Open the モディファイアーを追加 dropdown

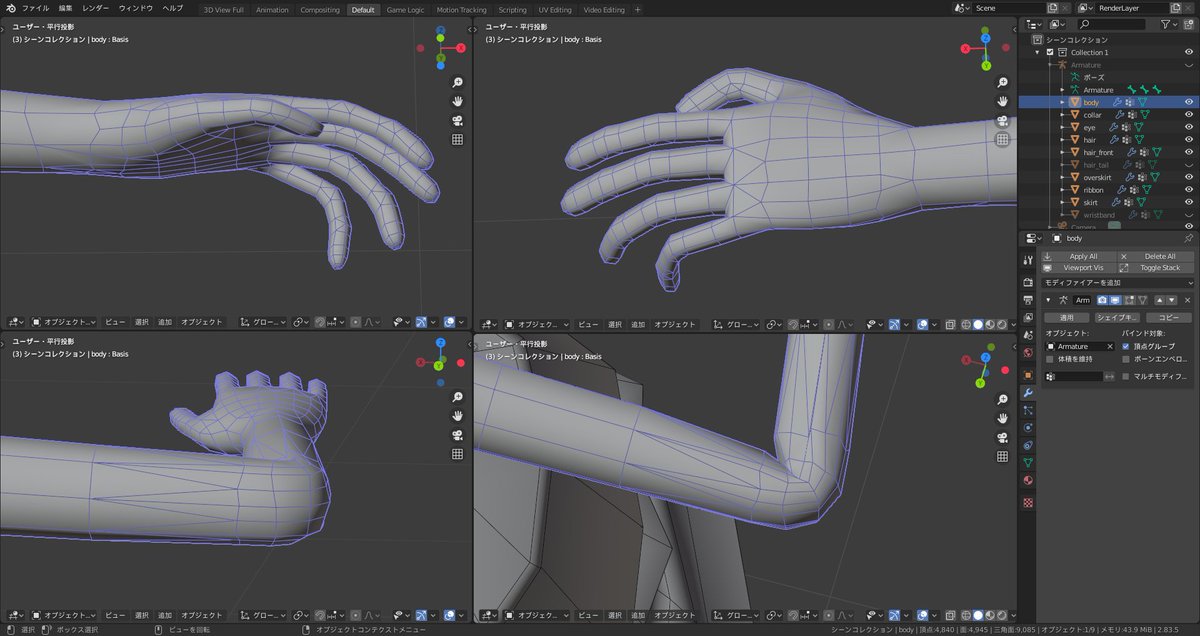tap(1117, 283)
